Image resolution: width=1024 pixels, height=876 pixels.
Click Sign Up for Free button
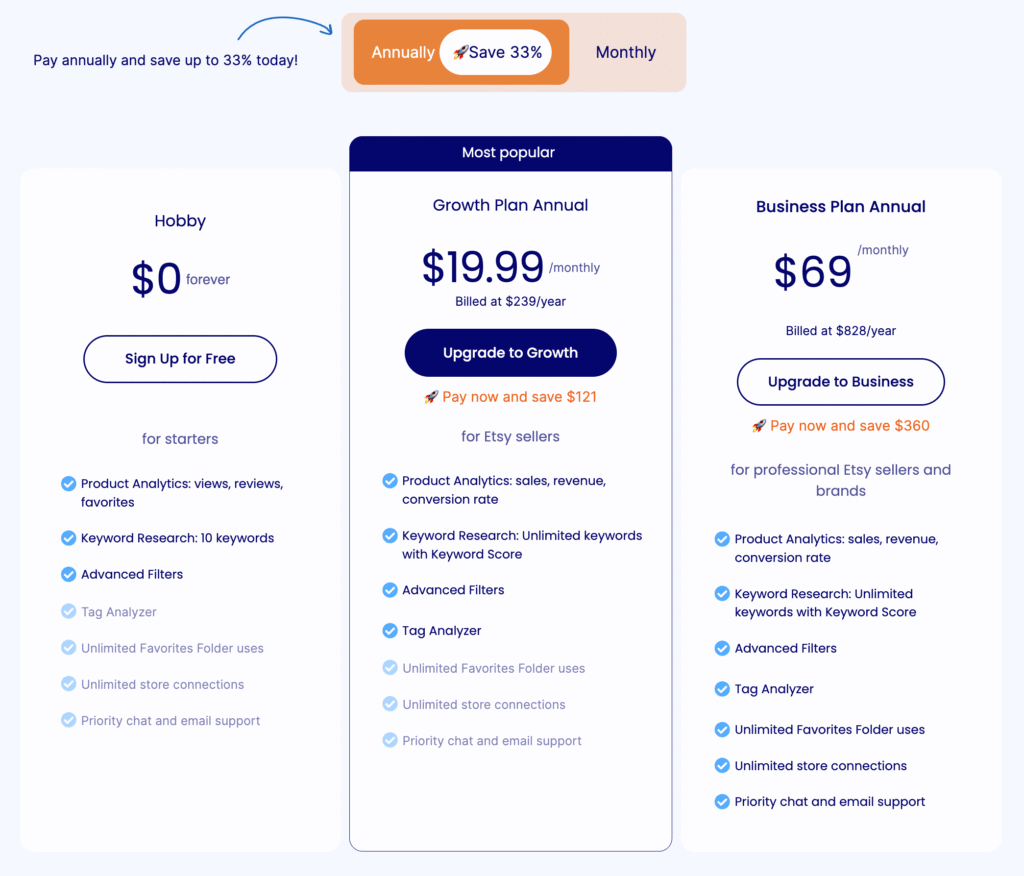[x=180, y=359]
